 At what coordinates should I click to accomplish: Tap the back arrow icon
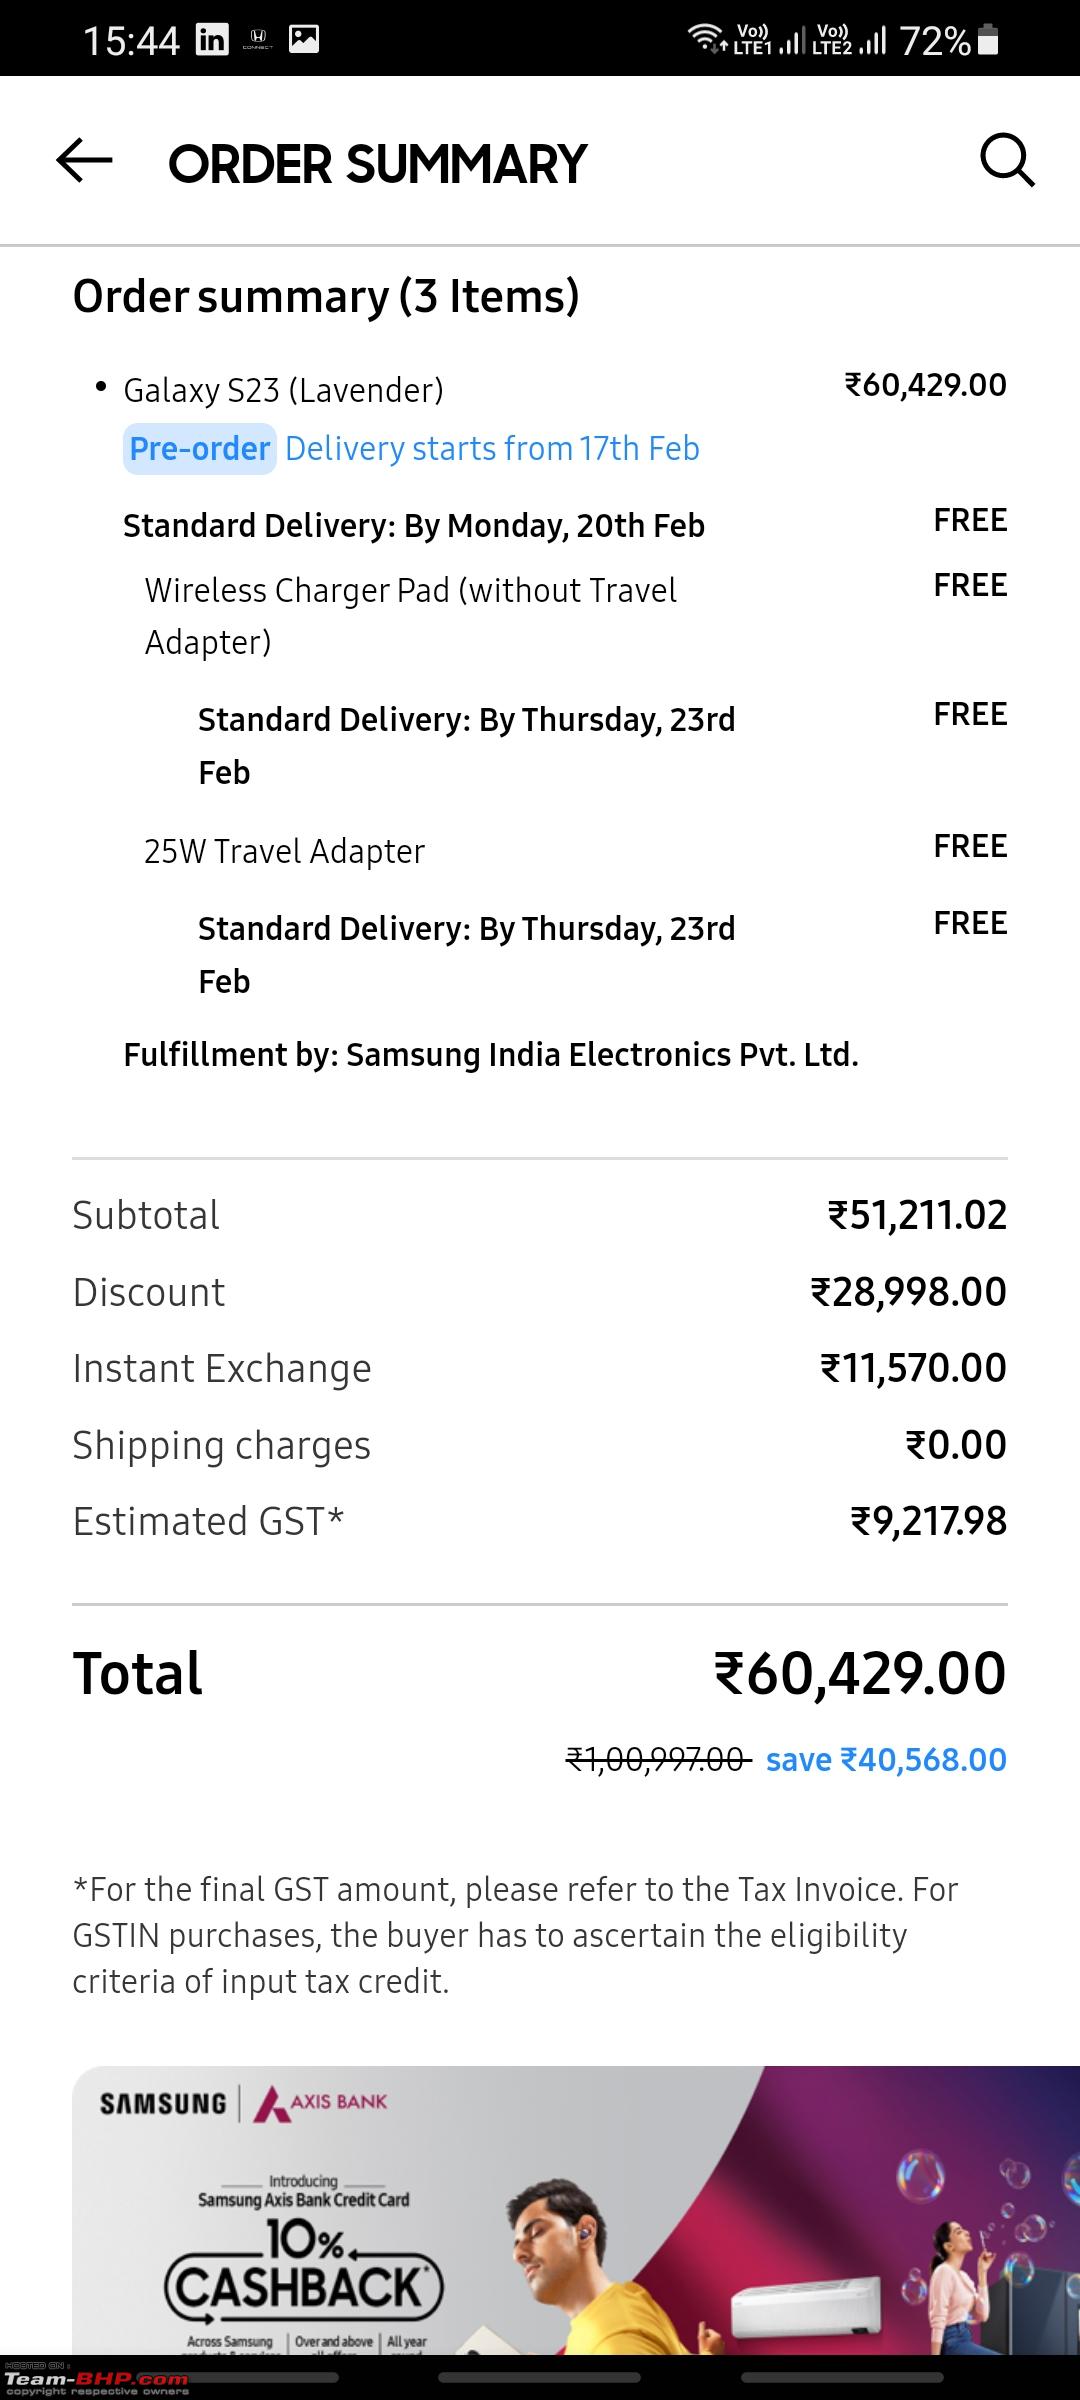(84, 161)
